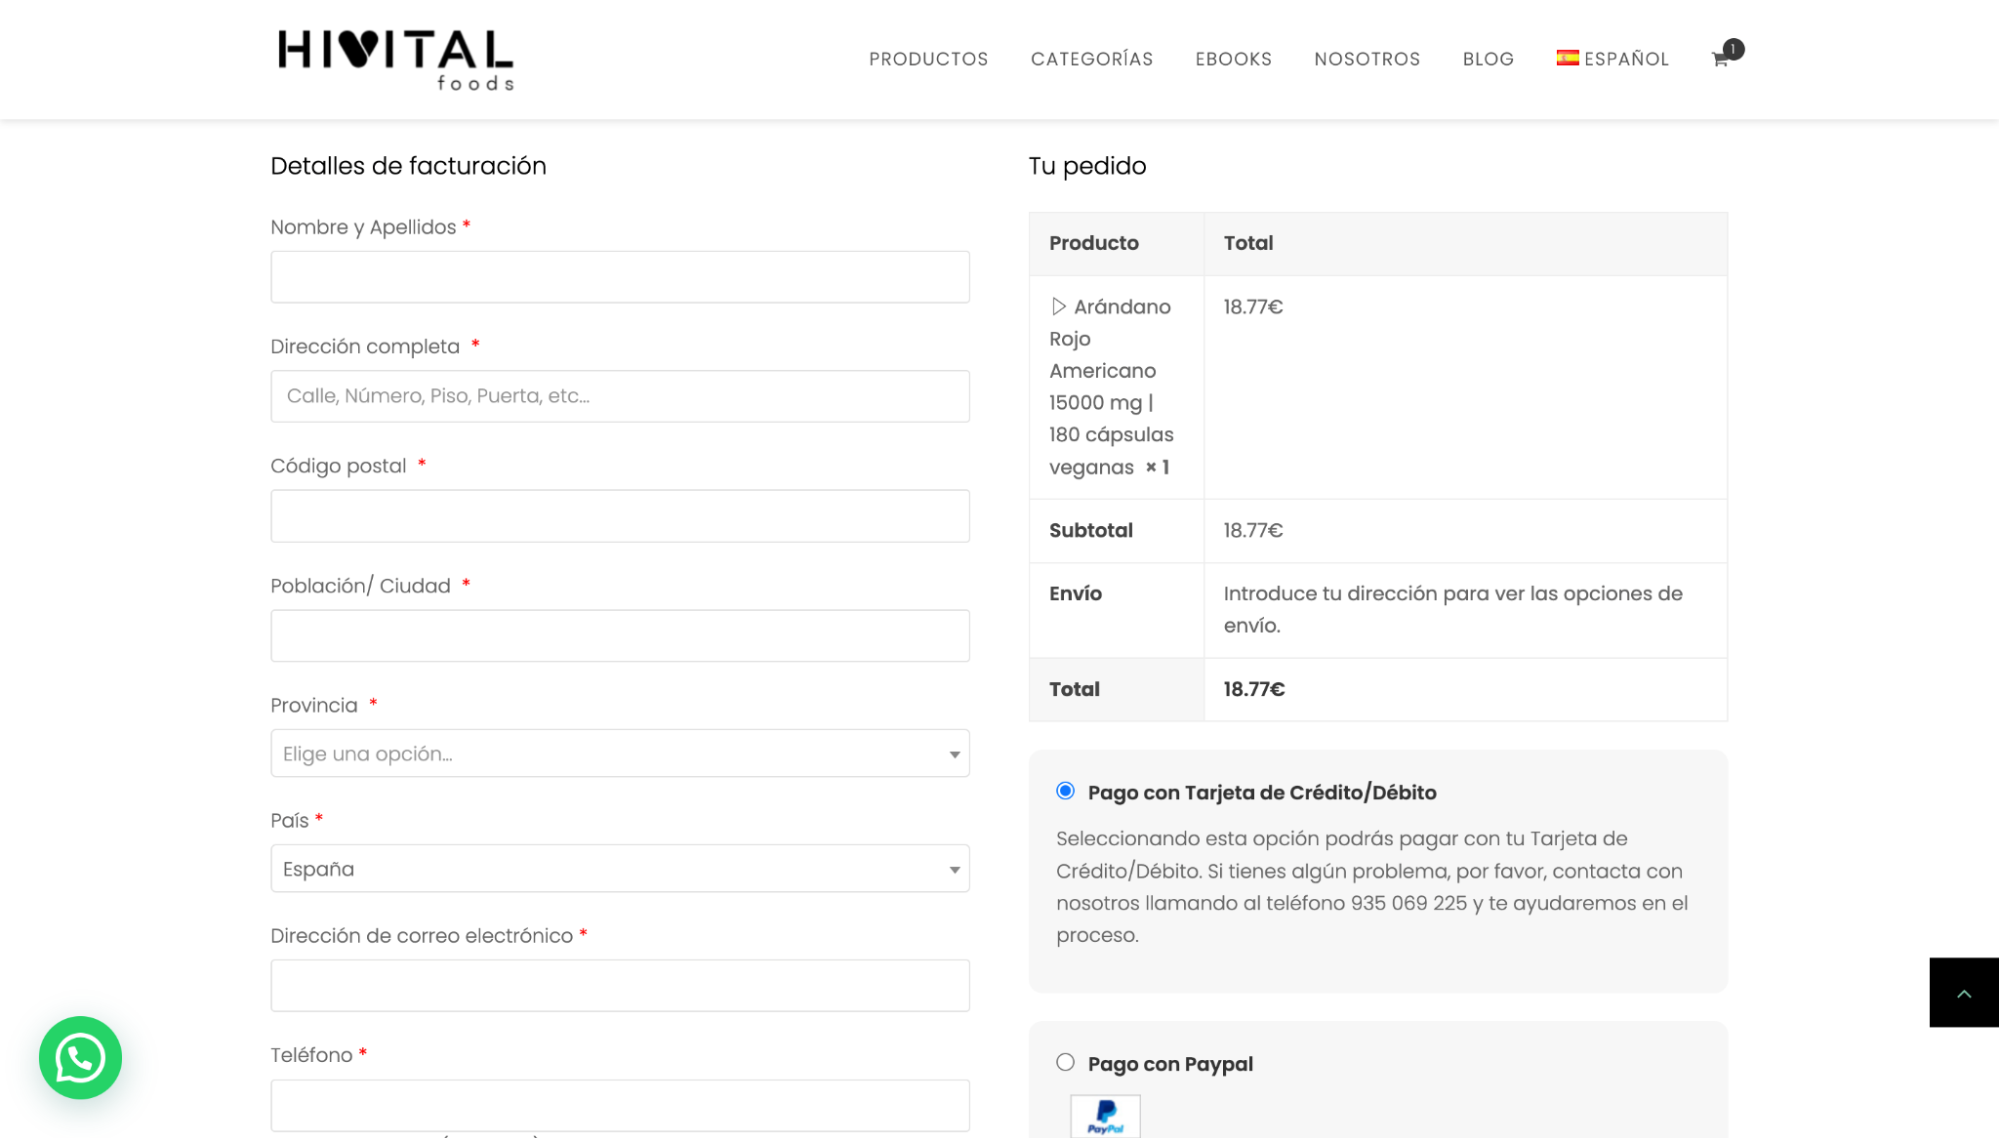Focus the Nombre y Apellidos field
This screenshot has height=1139, width=1999.
pos(620,277)
